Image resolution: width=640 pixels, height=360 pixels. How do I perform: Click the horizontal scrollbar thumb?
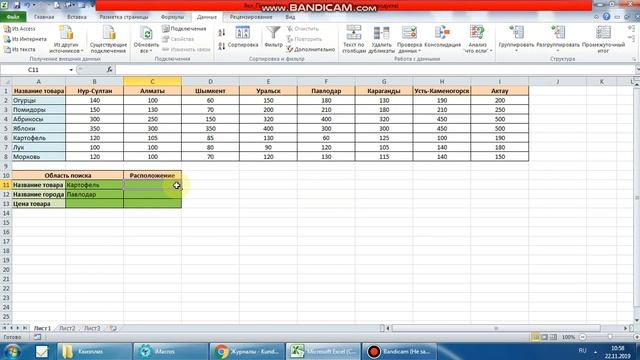click(x=496, y=328)
